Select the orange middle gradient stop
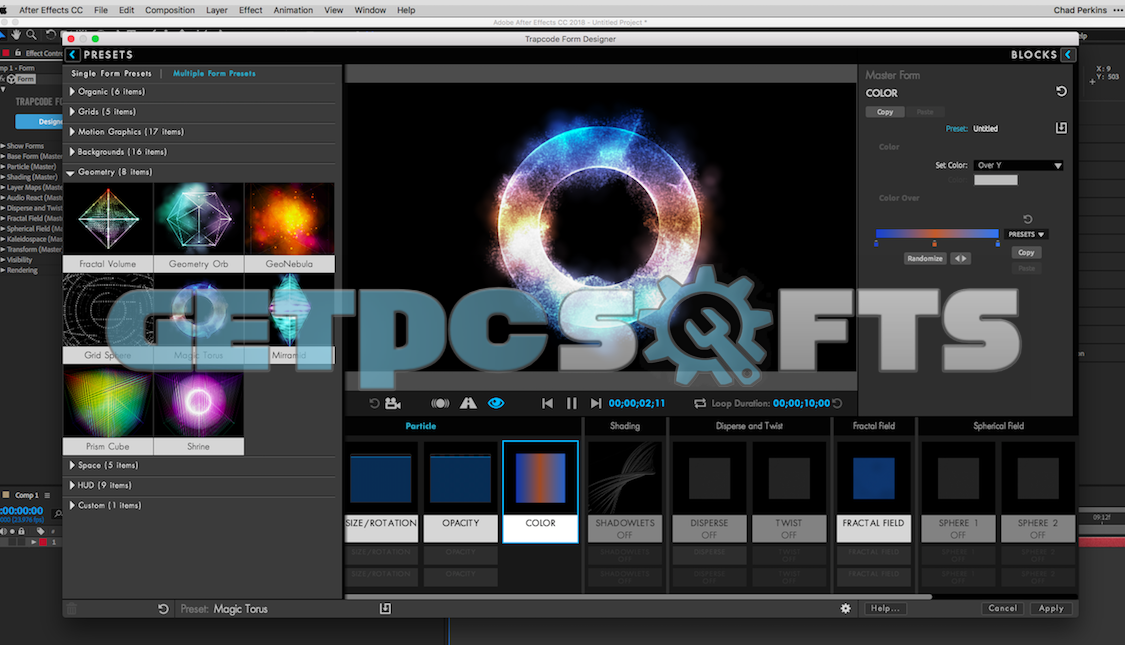 click(934, 244)
